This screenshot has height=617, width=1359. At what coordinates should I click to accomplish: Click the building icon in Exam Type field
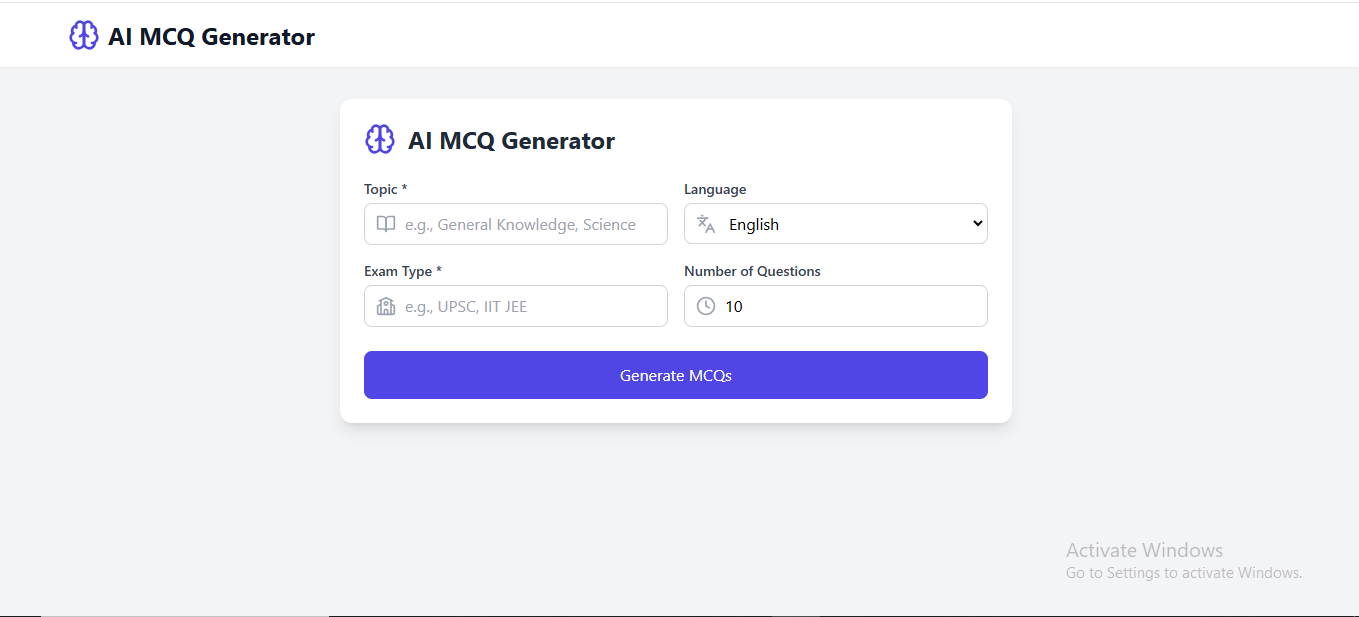385,306
